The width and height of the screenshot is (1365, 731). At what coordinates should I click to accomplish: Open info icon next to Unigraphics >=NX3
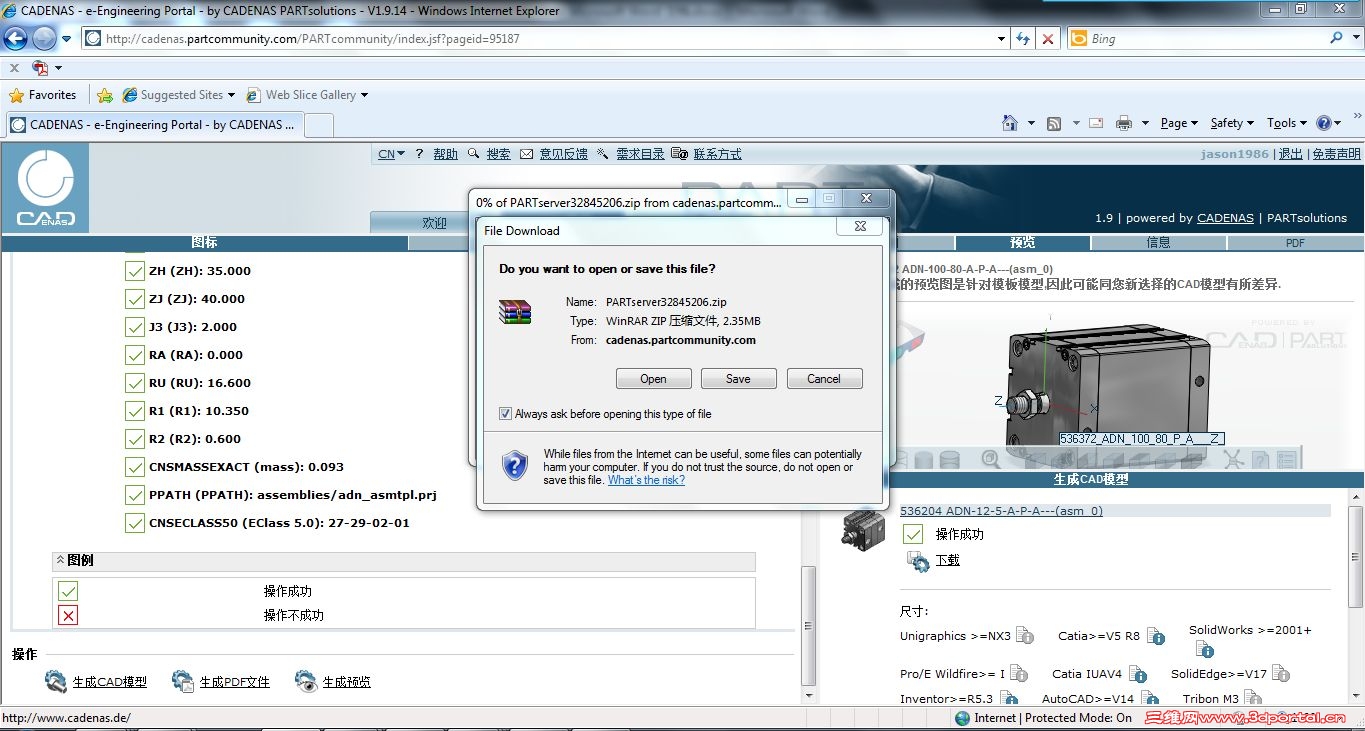pos(1024,636)
